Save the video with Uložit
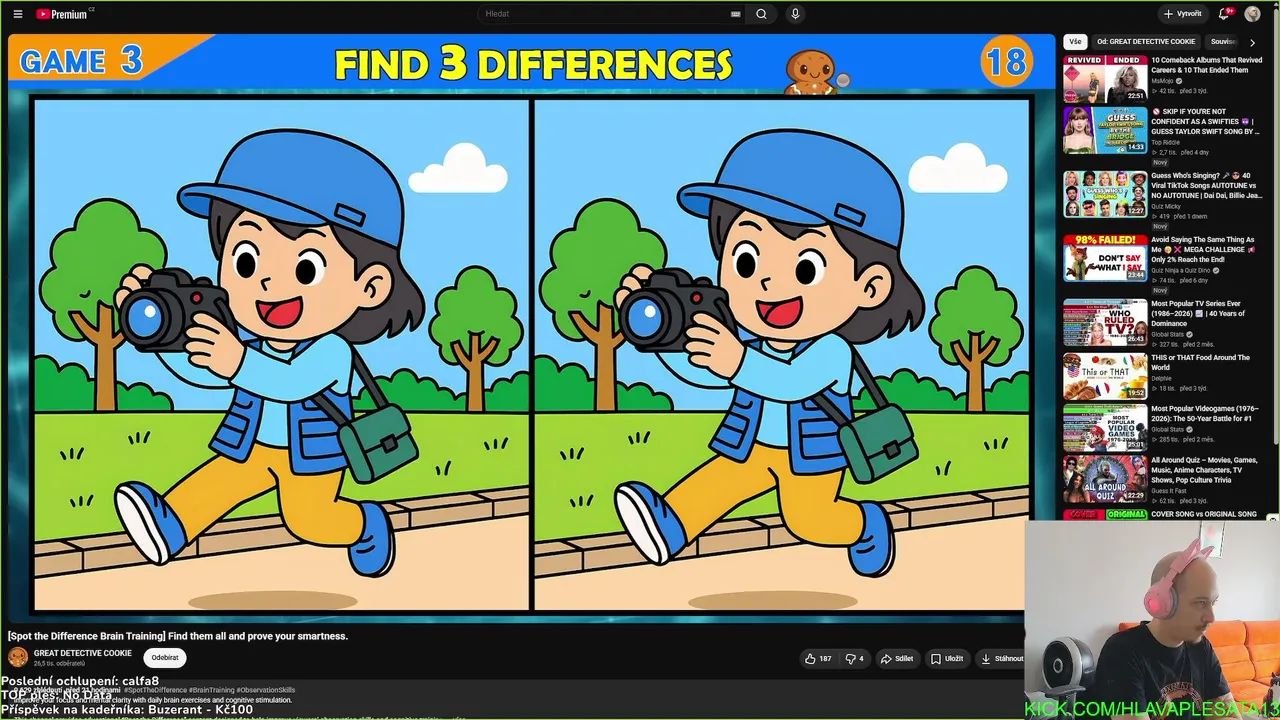 click(x=947, y=658)
